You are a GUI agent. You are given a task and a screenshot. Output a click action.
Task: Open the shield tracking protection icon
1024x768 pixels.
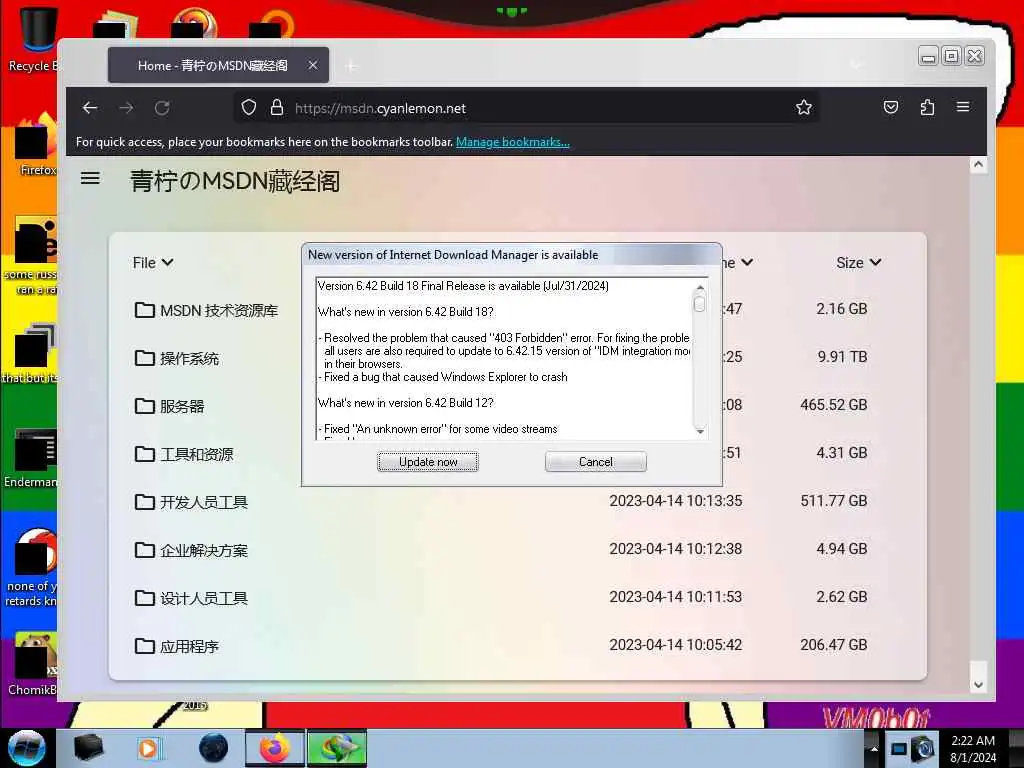[x=249, y=108]
